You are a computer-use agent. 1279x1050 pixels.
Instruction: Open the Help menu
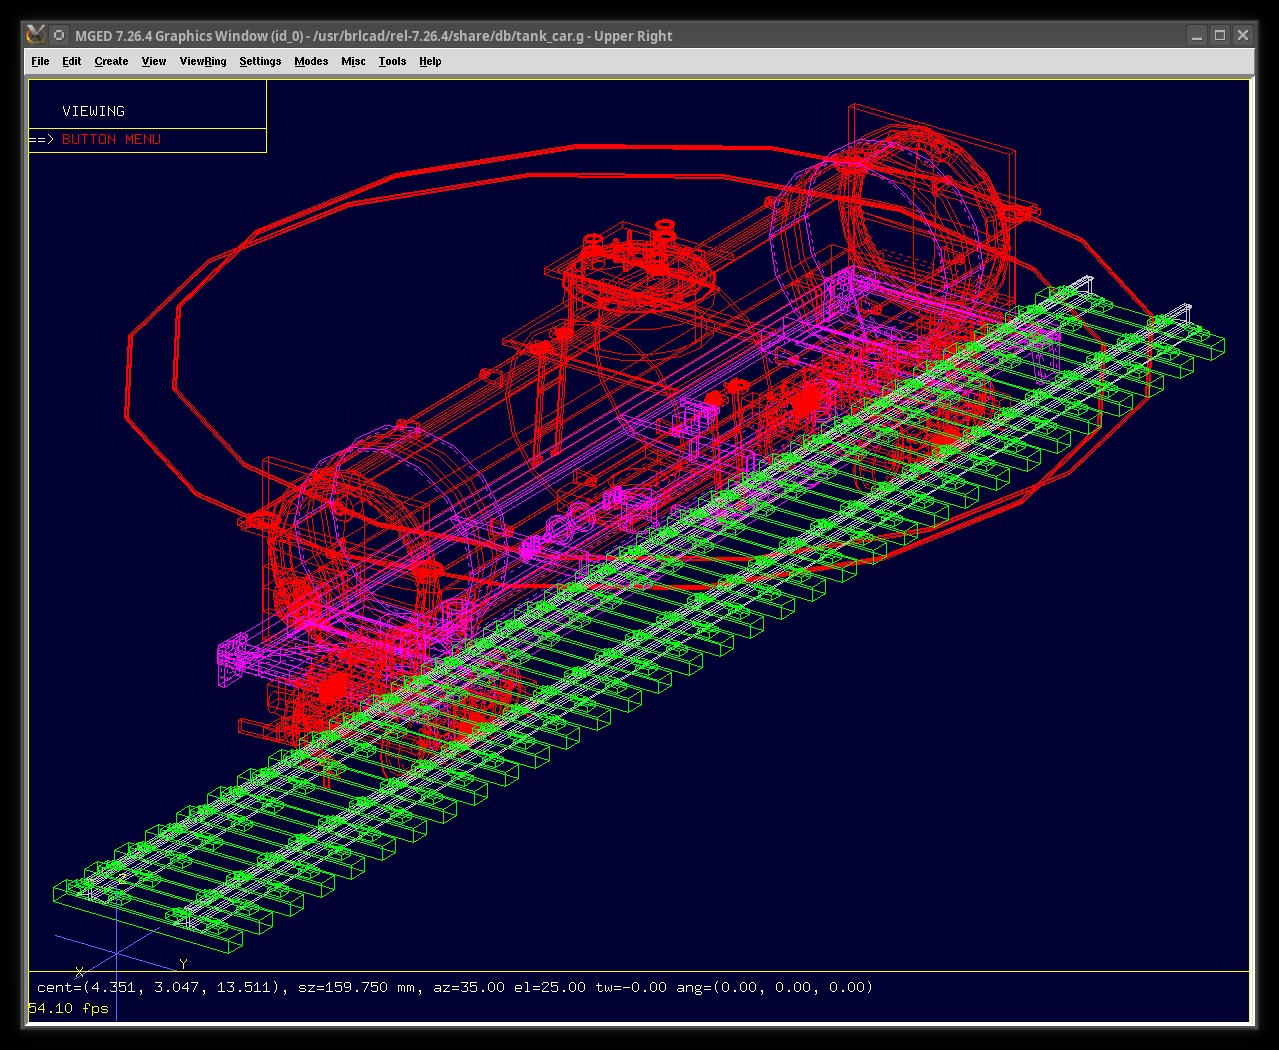pyautogui.click(x=430, y=61)
